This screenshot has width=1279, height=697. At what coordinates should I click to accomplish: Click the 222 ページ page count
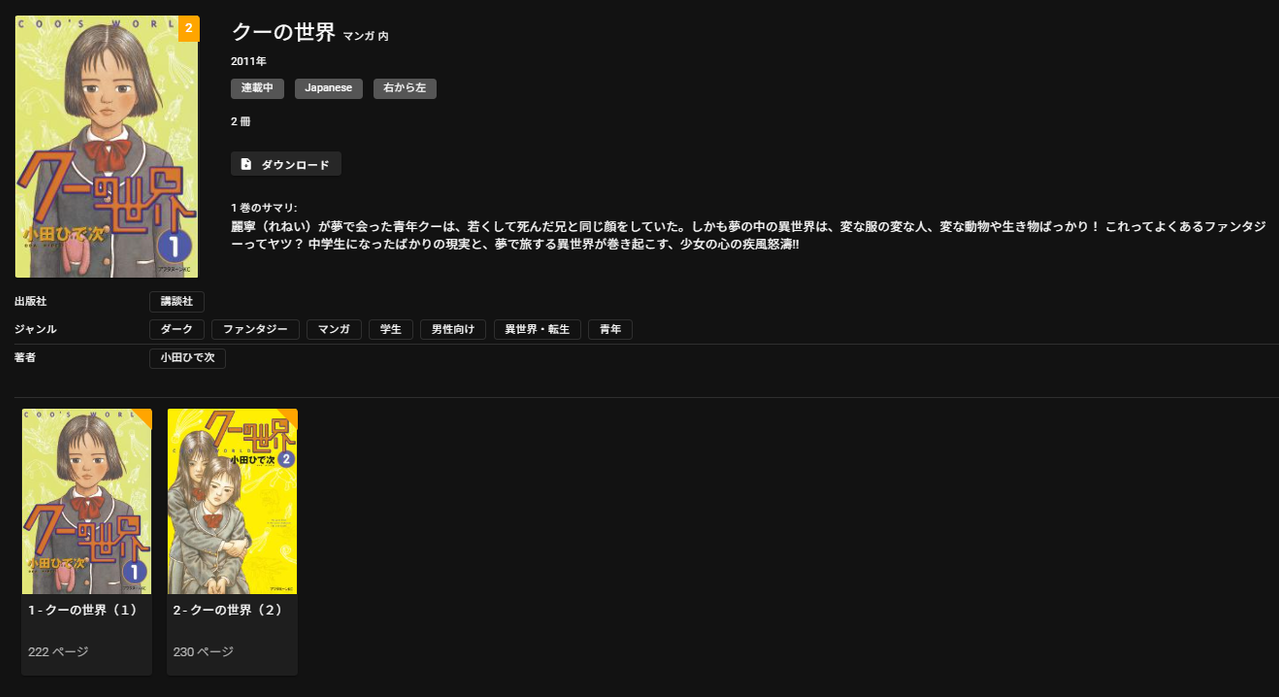(x=58, y=652)
